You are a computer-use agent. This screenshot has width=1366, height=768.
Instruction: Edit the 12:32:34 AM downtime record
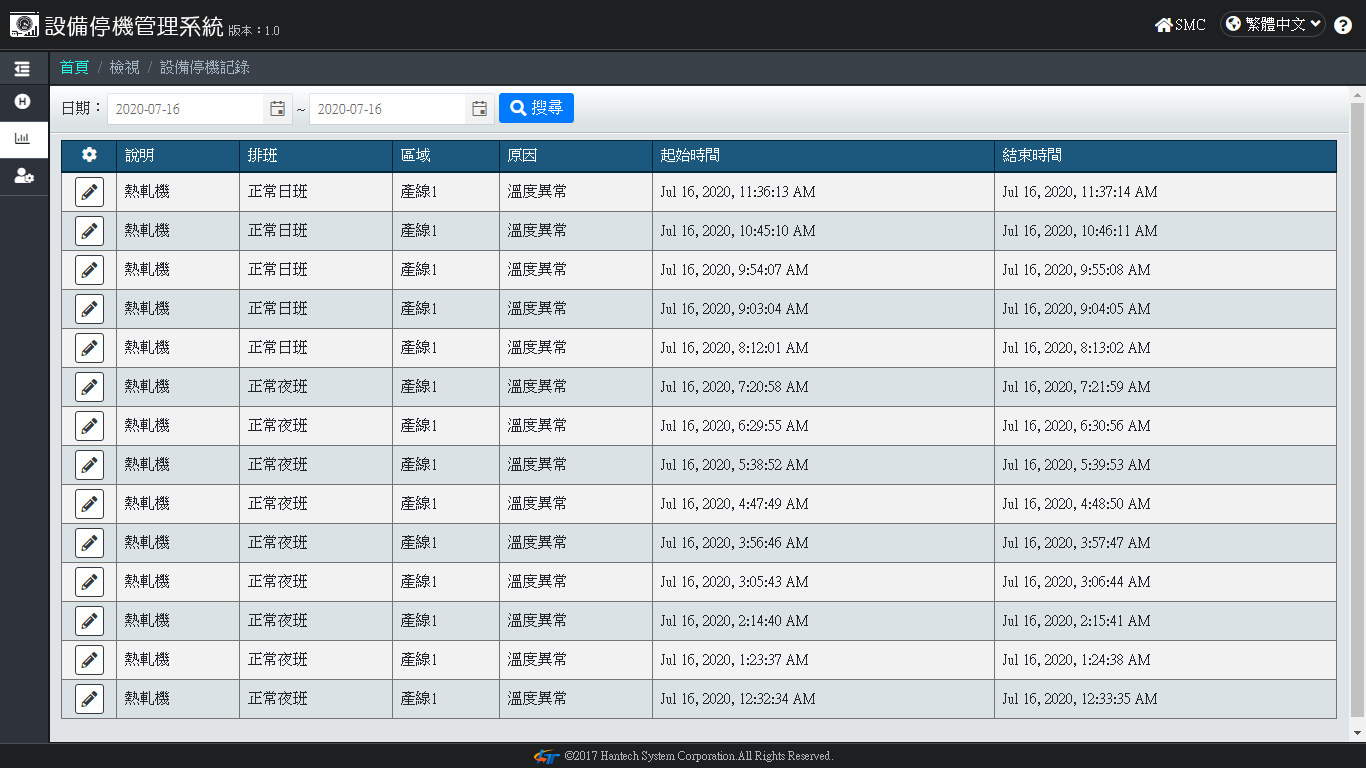tap(89, 699)
